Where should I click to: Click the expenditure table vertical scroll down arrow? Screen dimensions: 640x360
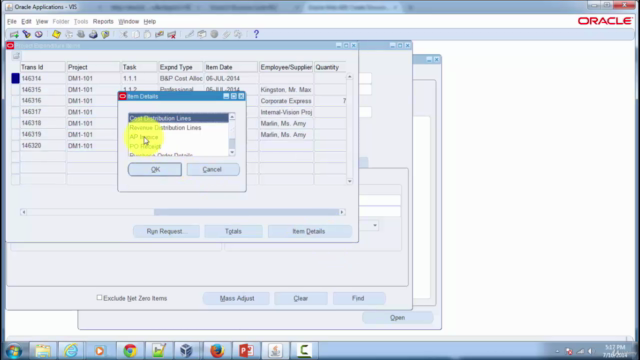tap(350, 181)
